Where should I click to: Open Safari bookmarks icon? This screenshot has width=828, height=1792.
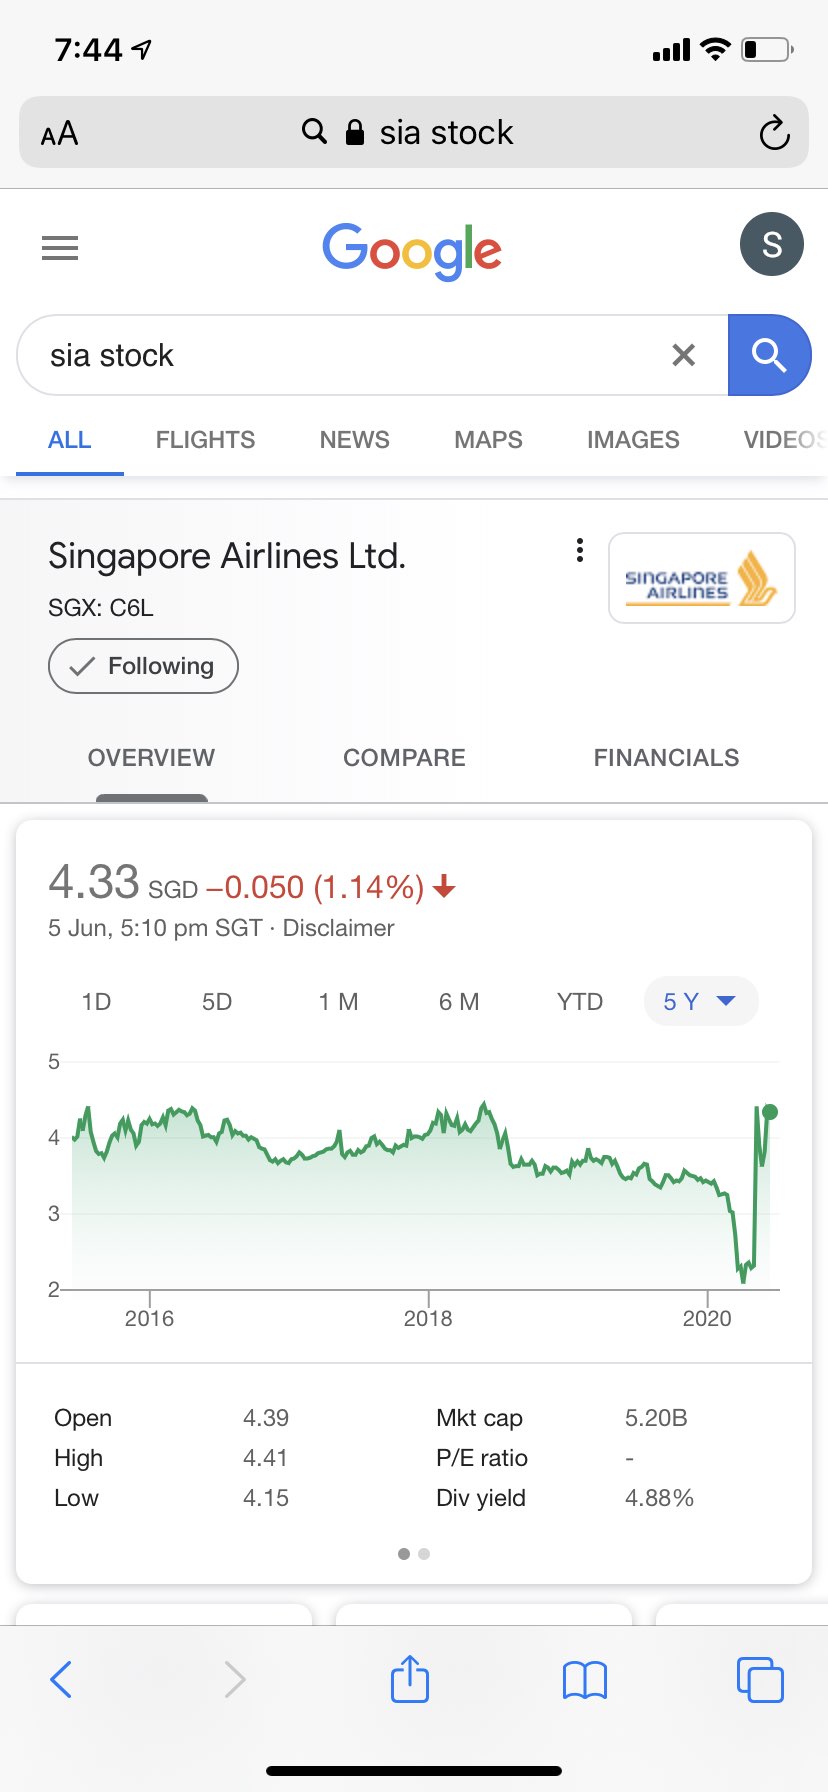click(x=585, y=1680)
